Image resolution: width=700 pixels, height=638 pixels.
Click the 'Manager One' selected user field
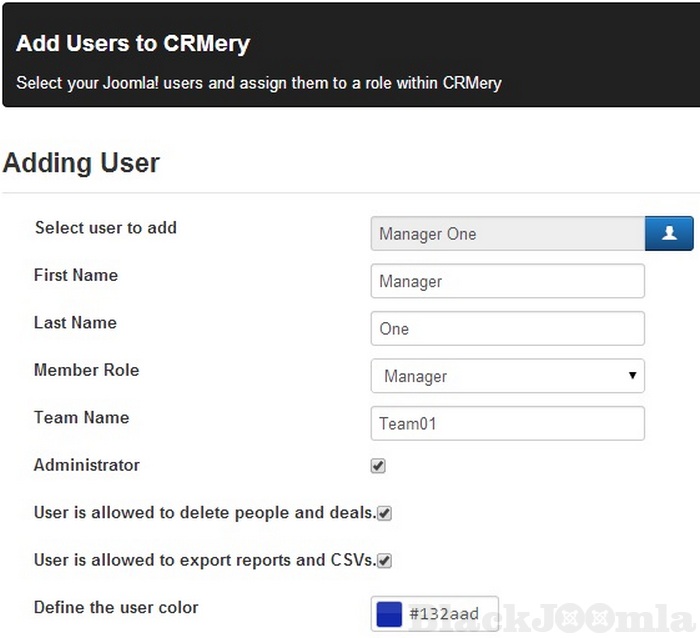[x=507, y=234]
